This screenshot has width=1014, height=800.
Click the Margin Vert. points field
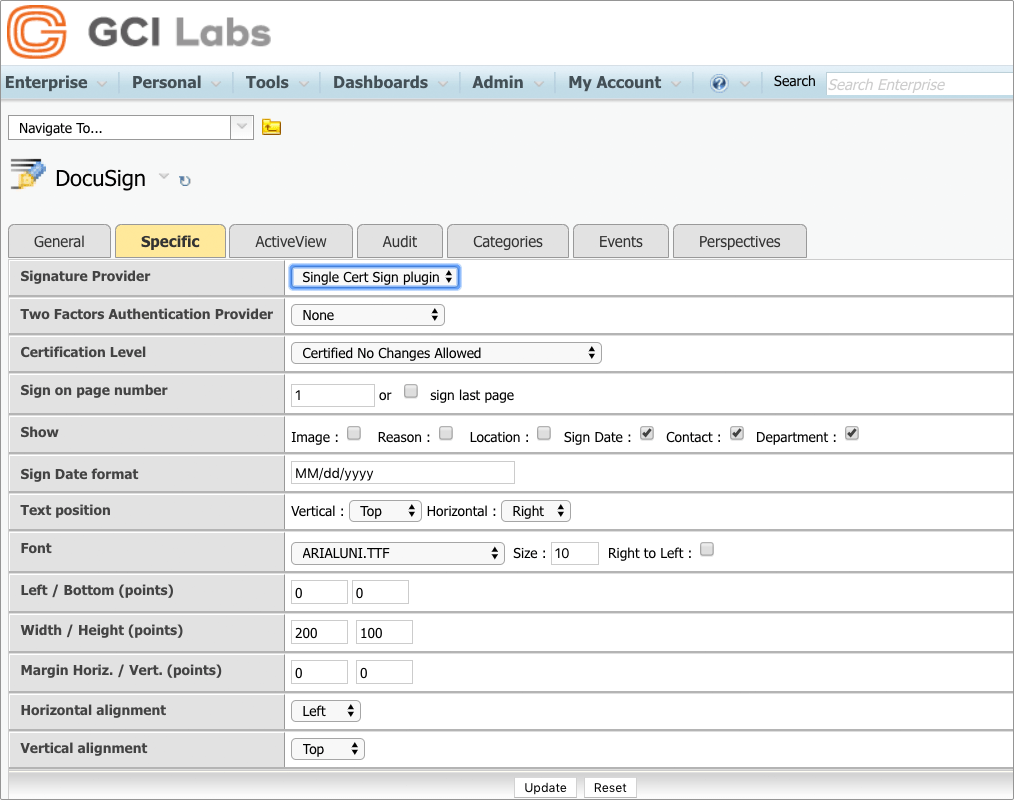point(384,673)
